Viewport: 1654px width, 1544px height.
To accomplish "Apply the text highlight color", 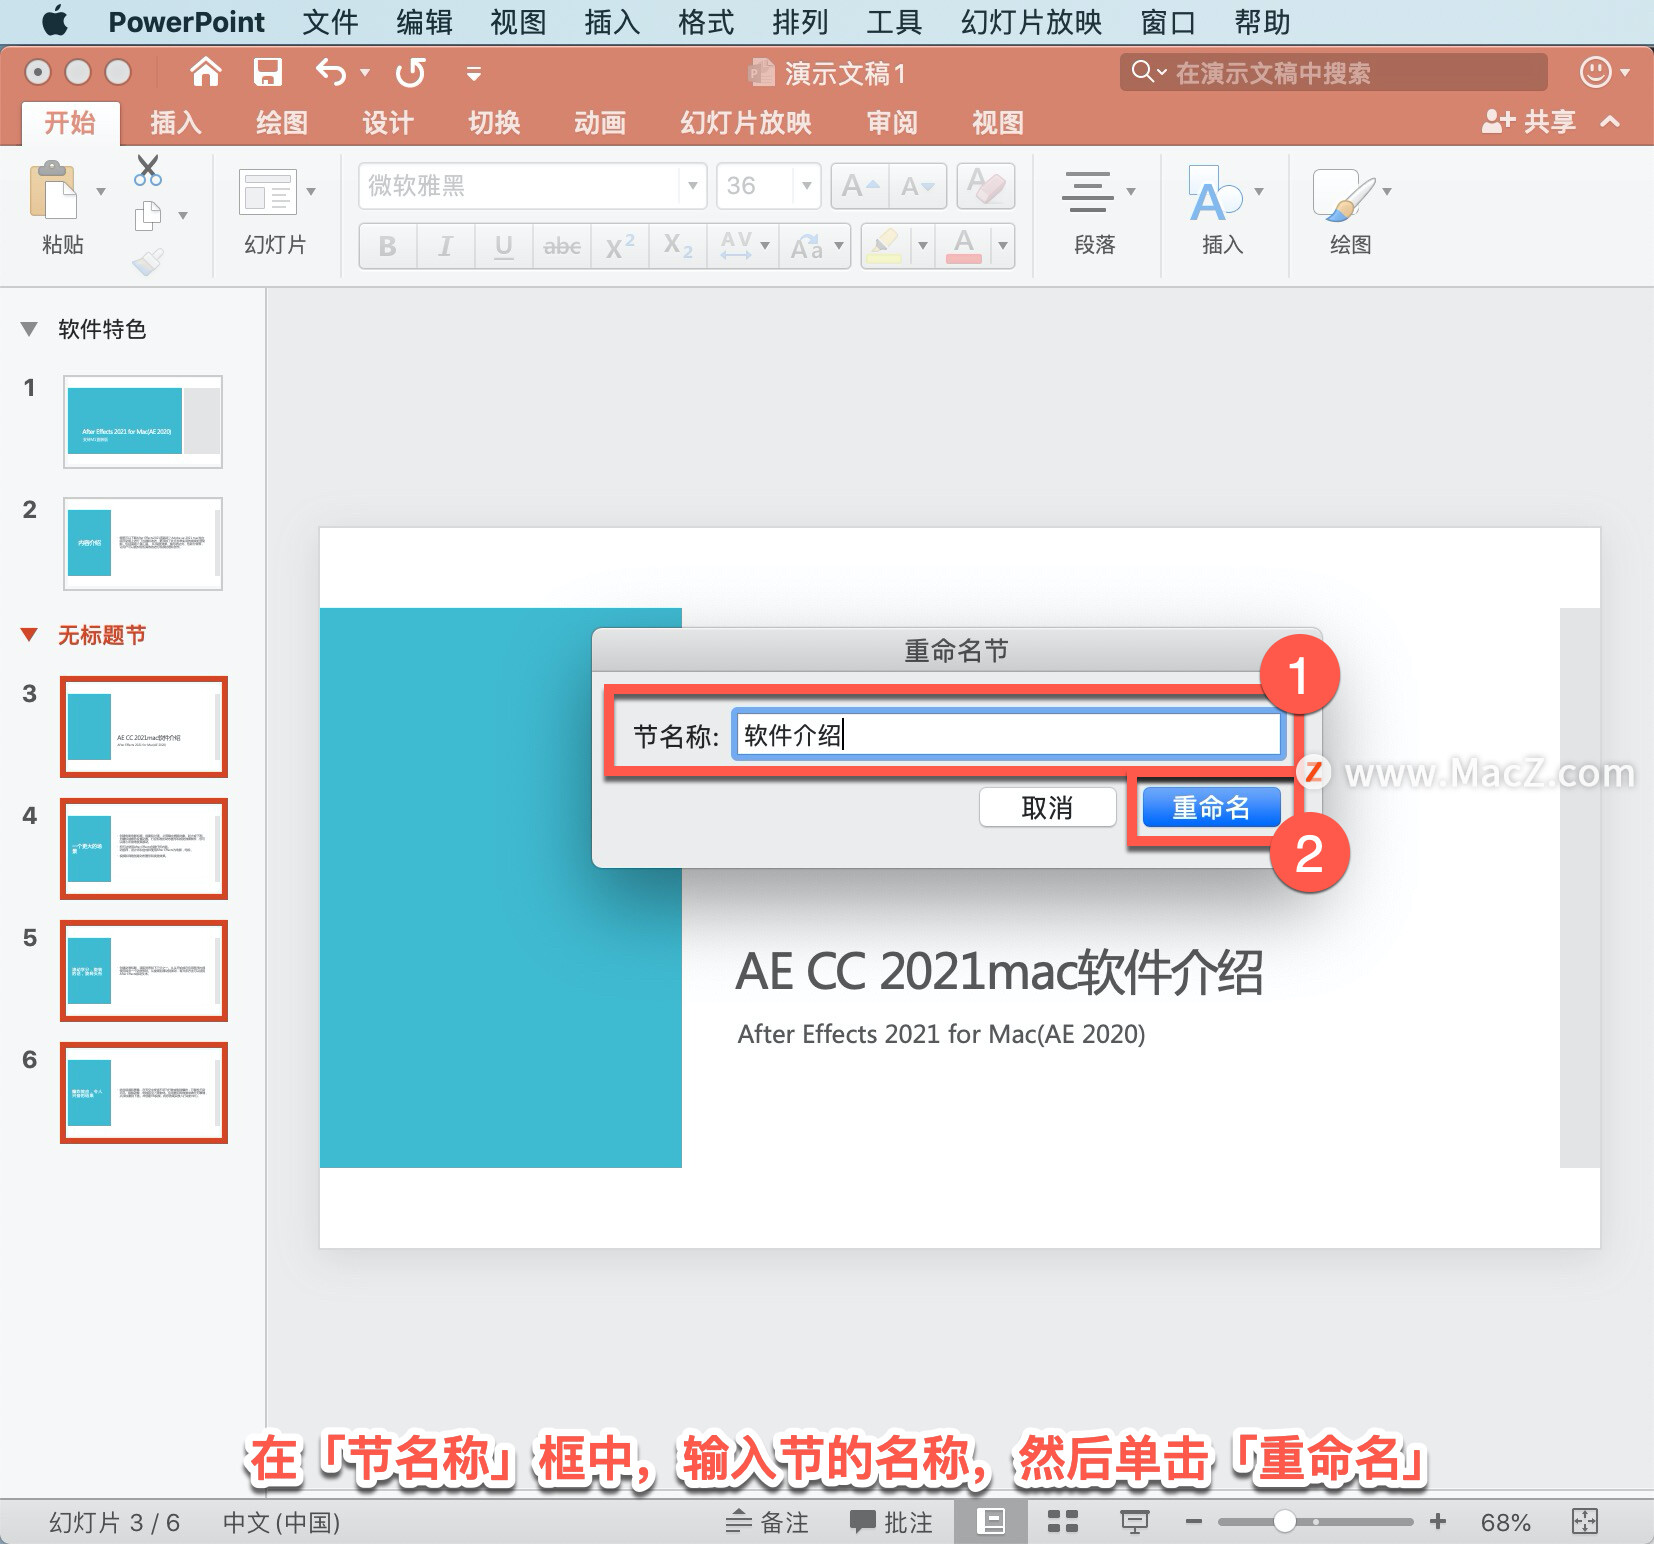I will (x=884, y=246).
